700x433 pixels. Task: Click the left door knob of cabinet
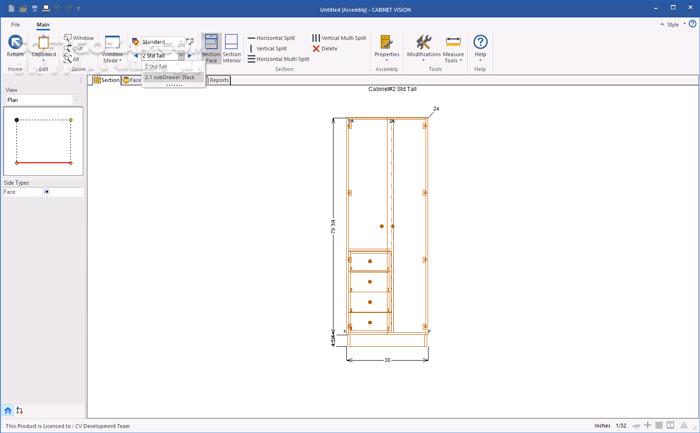pos(382,226)
